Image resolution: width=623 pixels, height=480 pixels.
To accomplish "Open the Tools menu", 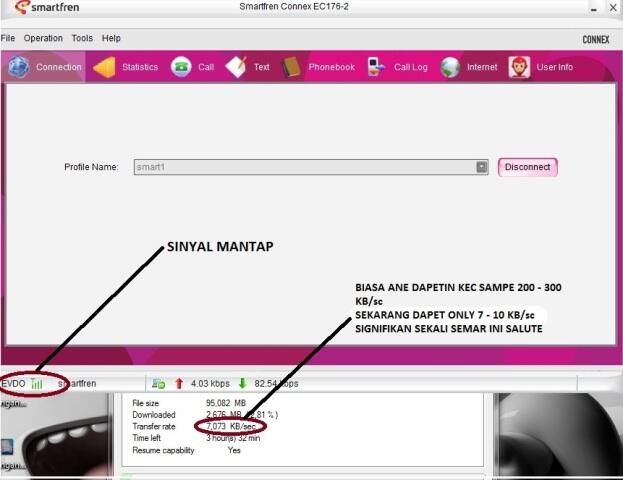I will (x=82, y=38).
